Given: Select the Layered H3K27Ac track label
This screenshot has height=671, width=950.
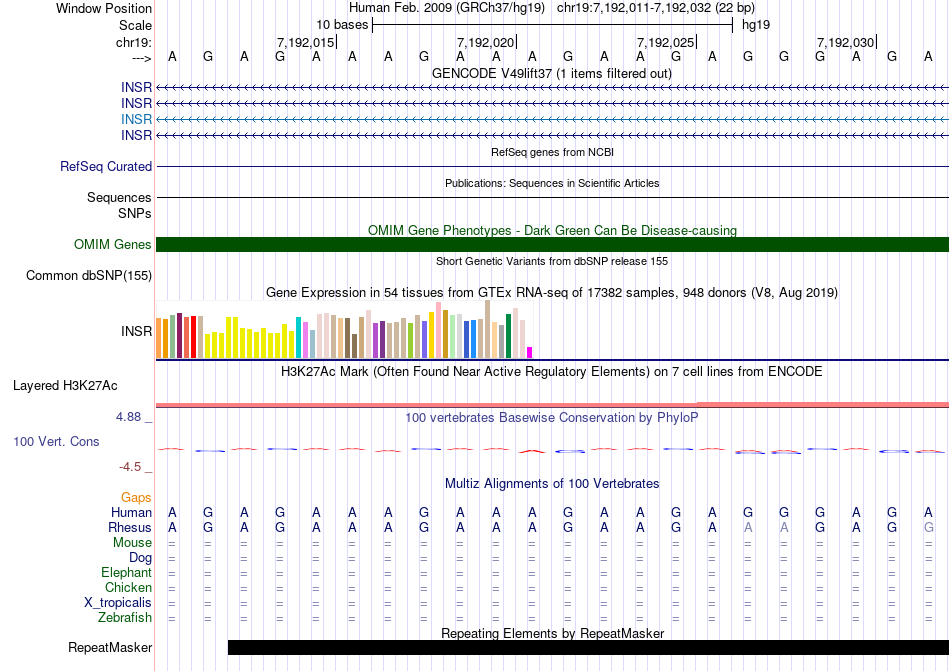Looking at the screenshot, I should (65, 385).
